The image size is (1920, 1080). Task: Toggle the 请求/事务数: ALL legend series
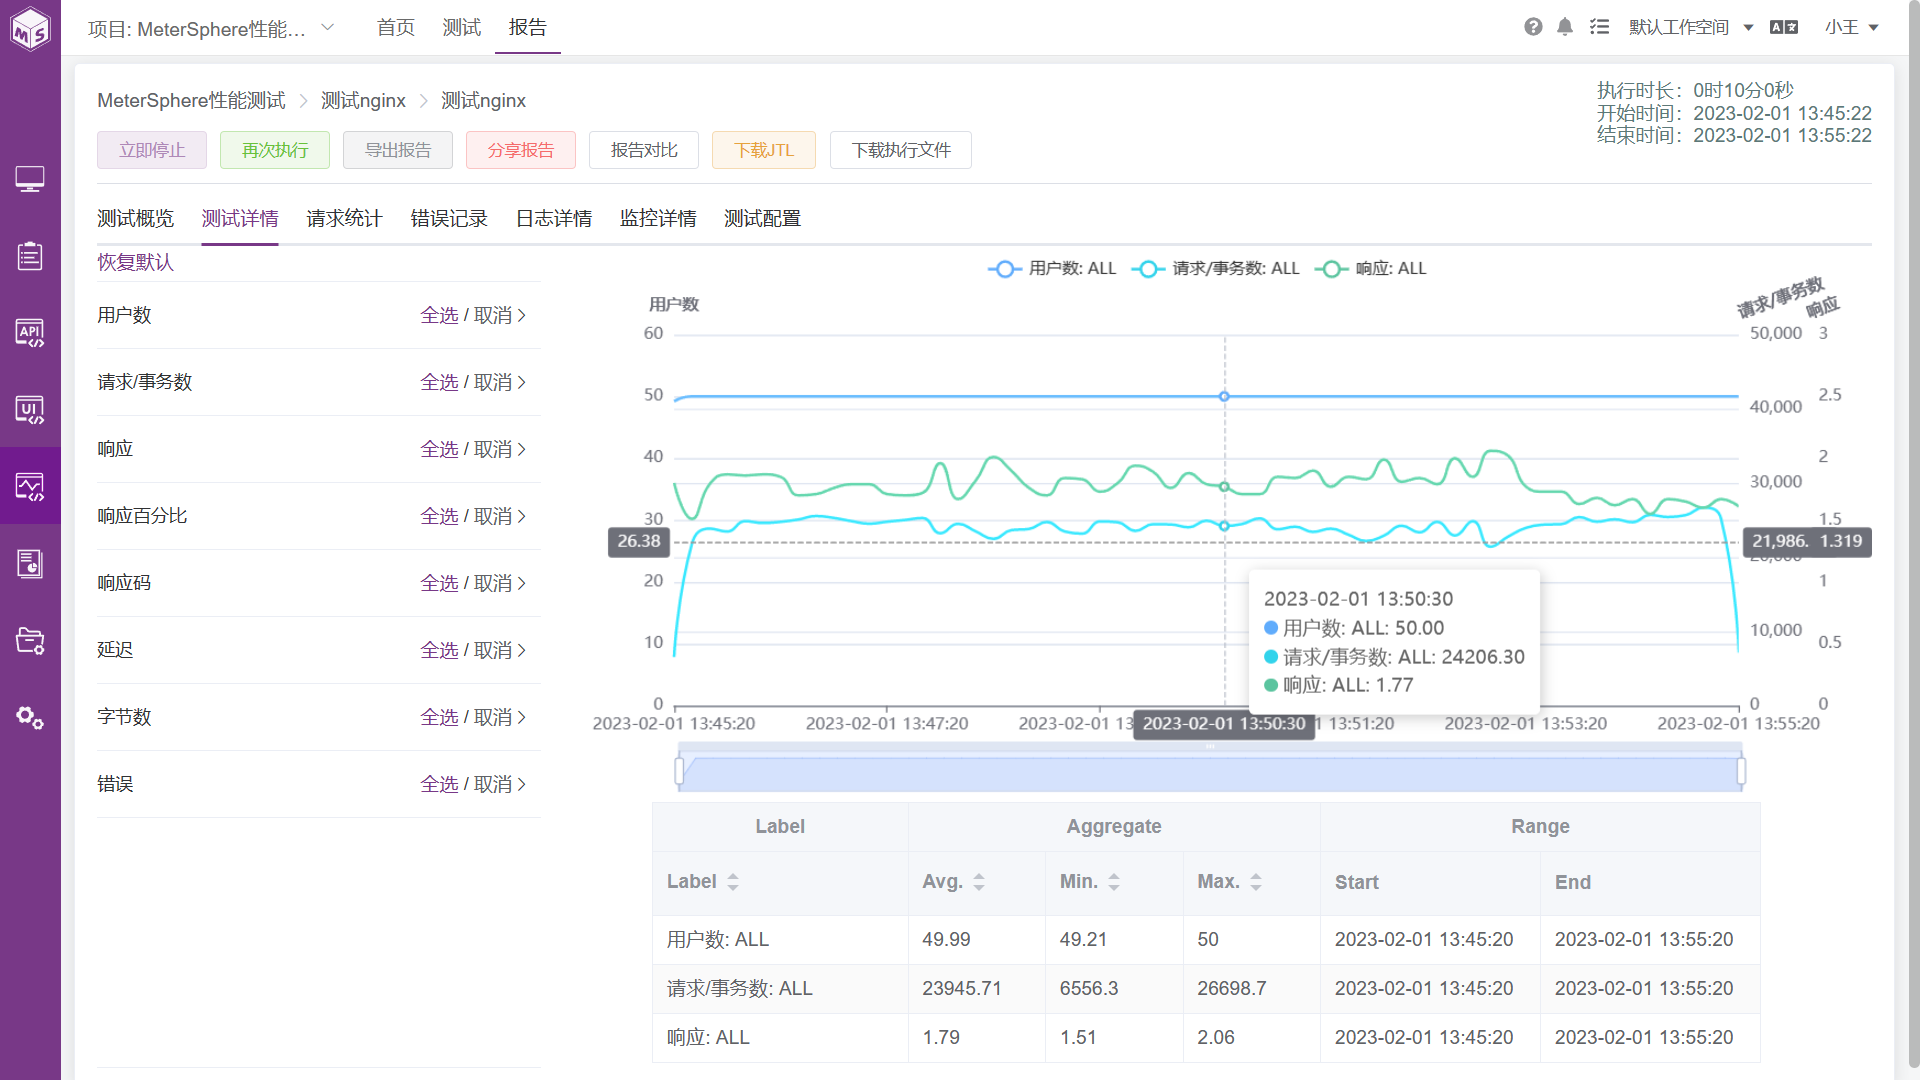point(1216,269)
